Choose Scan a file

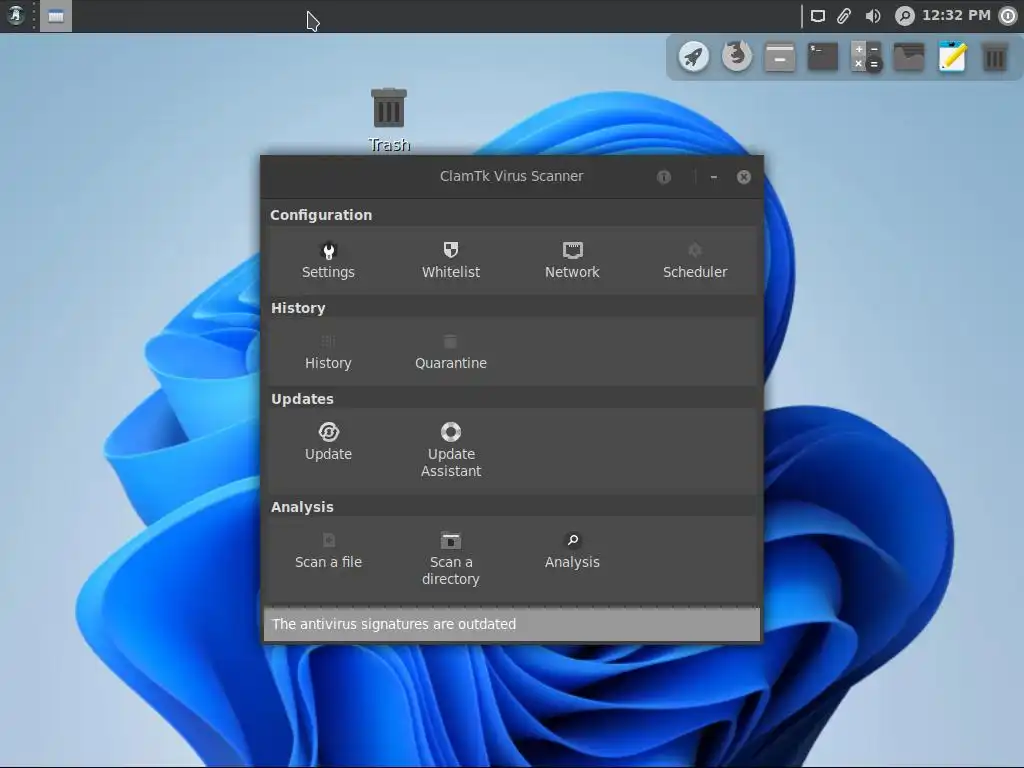point(328,551)
